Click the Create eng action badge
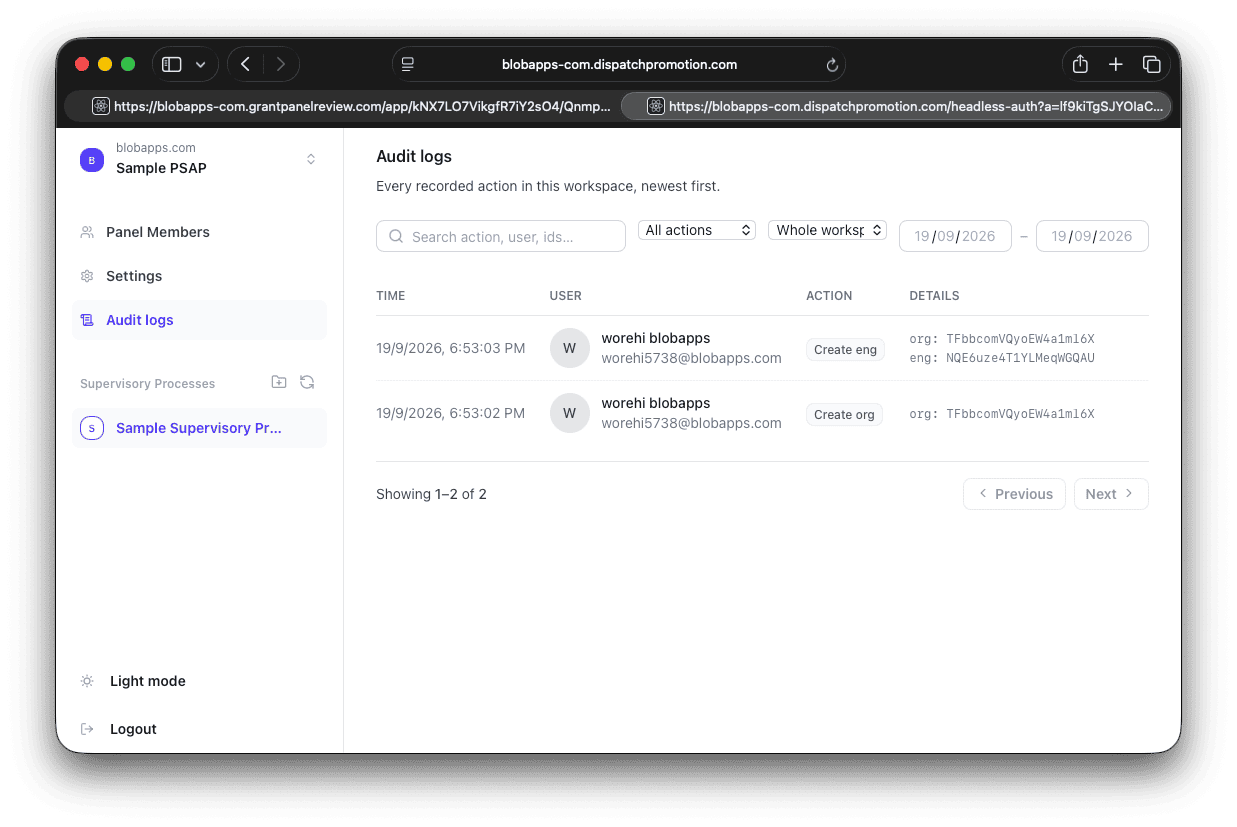The image size is (1237, 827). tap(845, 349)
